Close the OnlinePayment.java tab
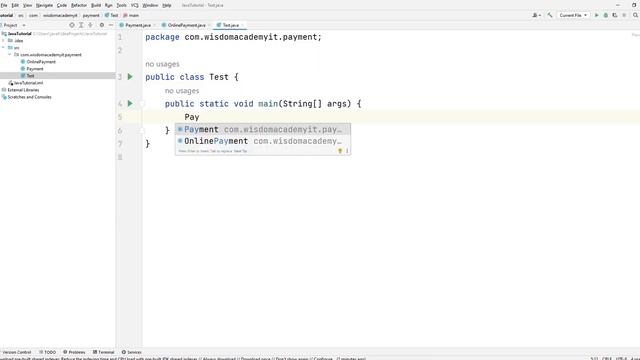Image resolution: width=640 pixels, height=360 pixels. tap(209, 25)
